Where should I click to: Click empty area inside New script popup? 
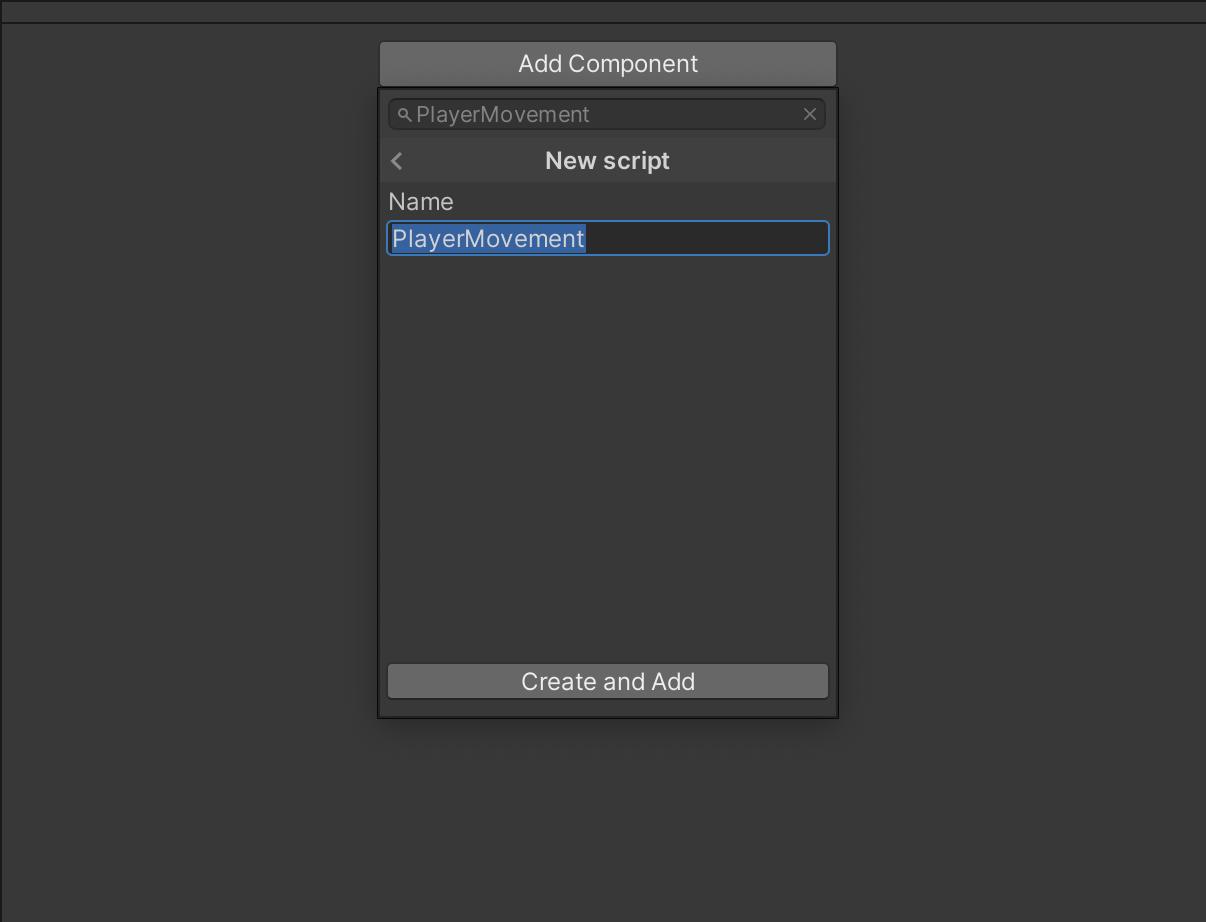(607, 450)
